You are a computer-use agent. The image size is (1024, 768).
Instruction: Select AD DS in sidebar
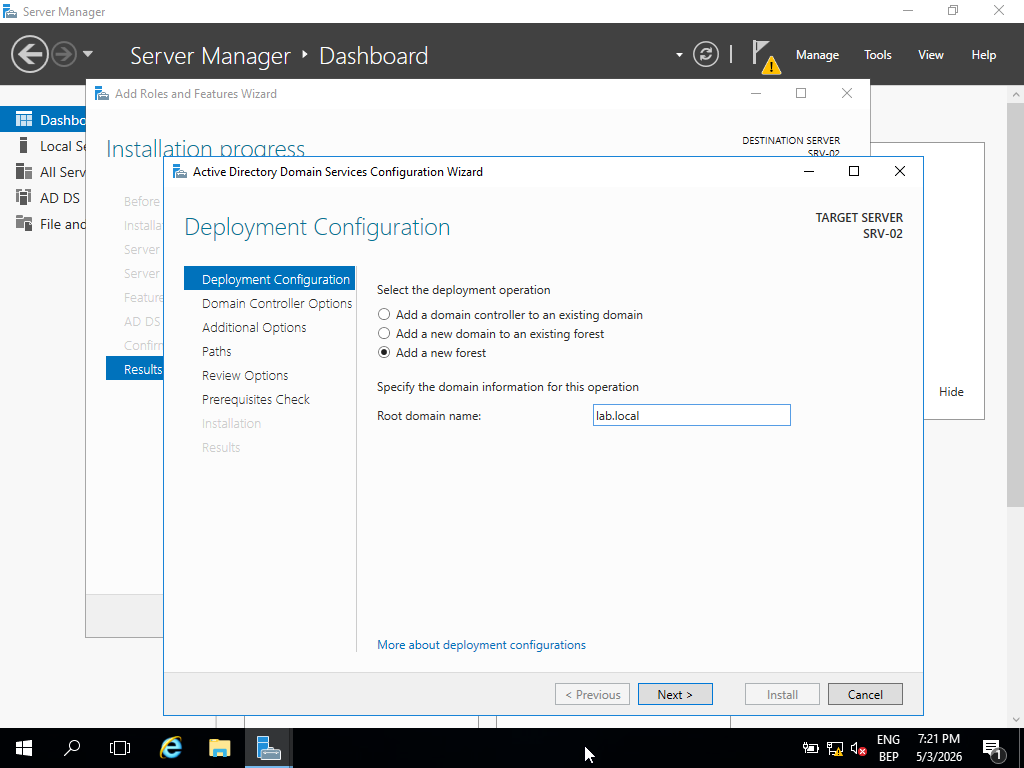43,198
